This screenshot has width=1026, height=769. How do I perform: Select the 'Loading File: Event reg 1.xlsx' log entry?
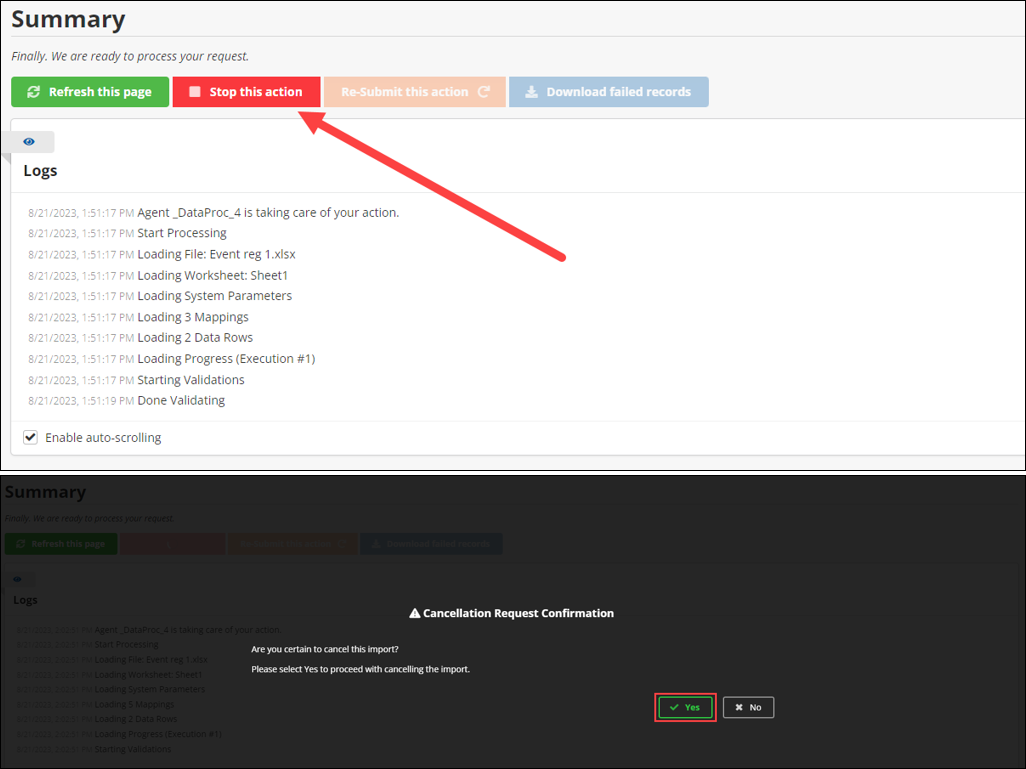pos(216,254)
